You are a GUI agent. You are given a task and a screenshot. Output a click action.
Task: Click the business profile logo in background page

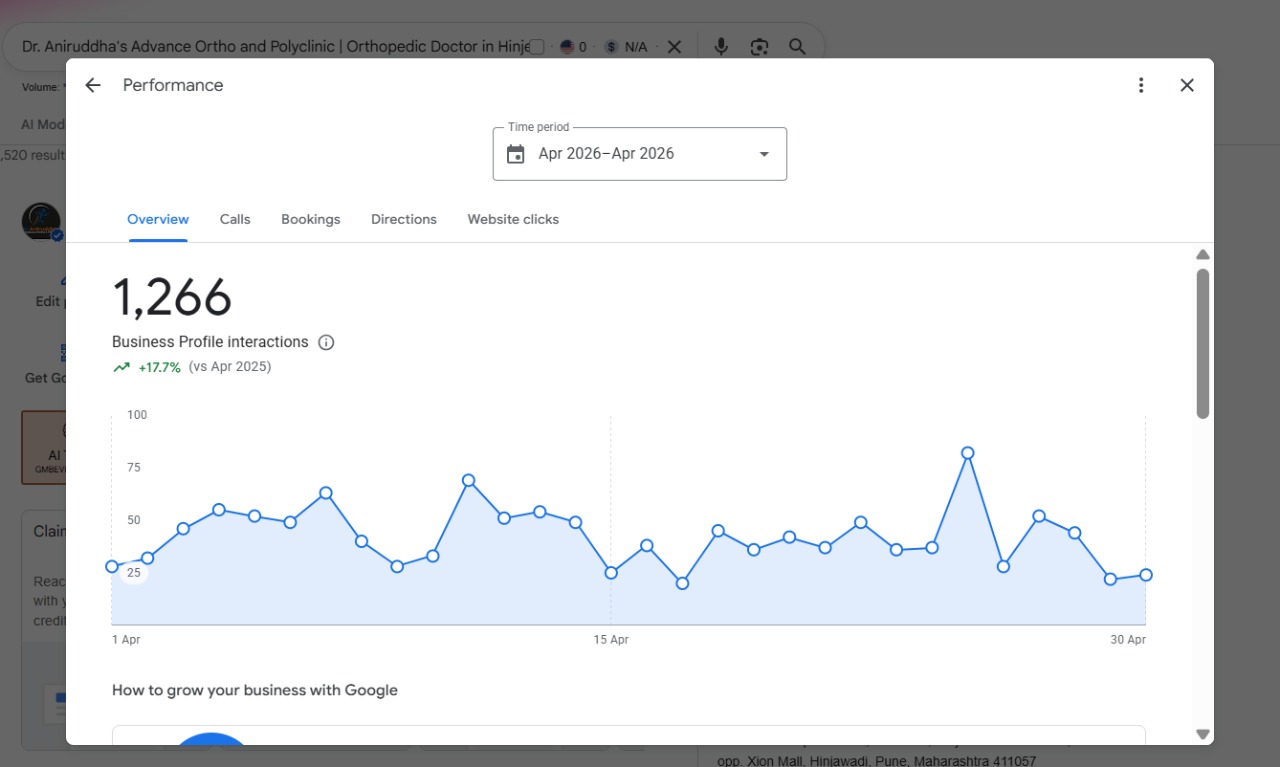point(42,221)
